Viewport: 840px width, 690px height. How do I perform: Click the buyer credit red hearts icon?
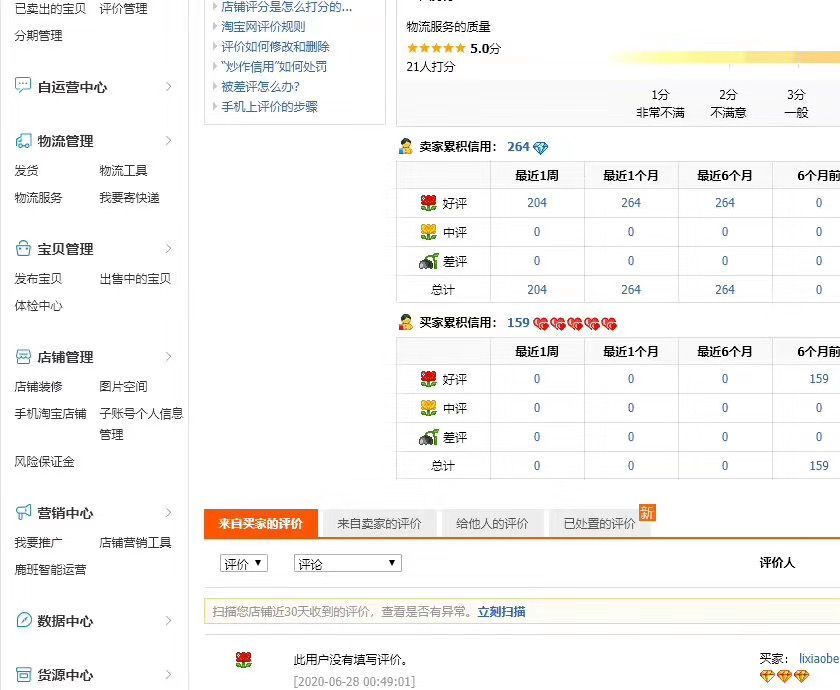tap(575, 324)
